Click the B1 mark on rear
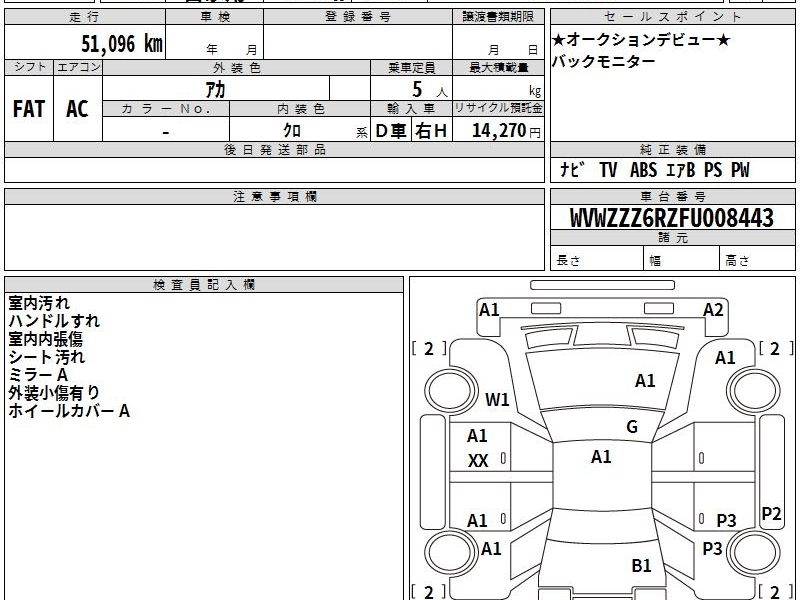Screen dimensions: 800x600 [x=641, y=565]
